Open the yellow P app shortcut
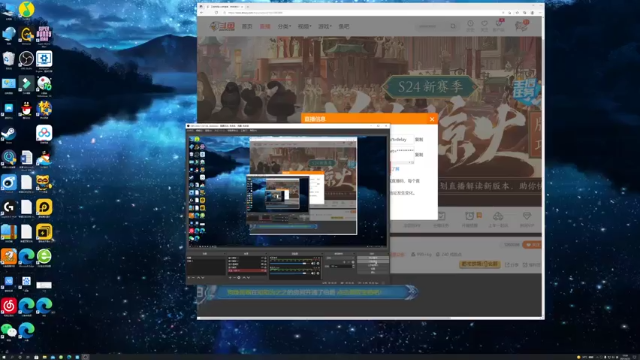The image size is (640, 360). [x=44, y=208]
